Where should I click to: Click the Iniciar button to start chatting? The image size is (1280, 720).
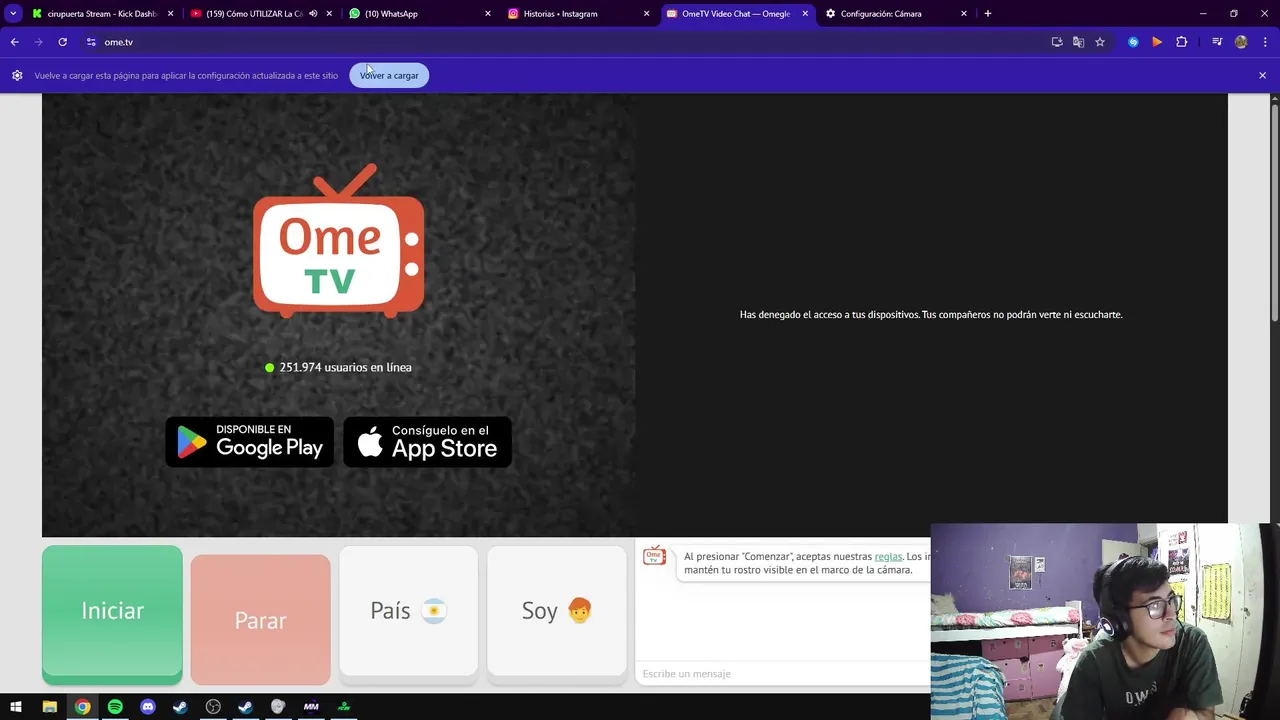point(112,612)
